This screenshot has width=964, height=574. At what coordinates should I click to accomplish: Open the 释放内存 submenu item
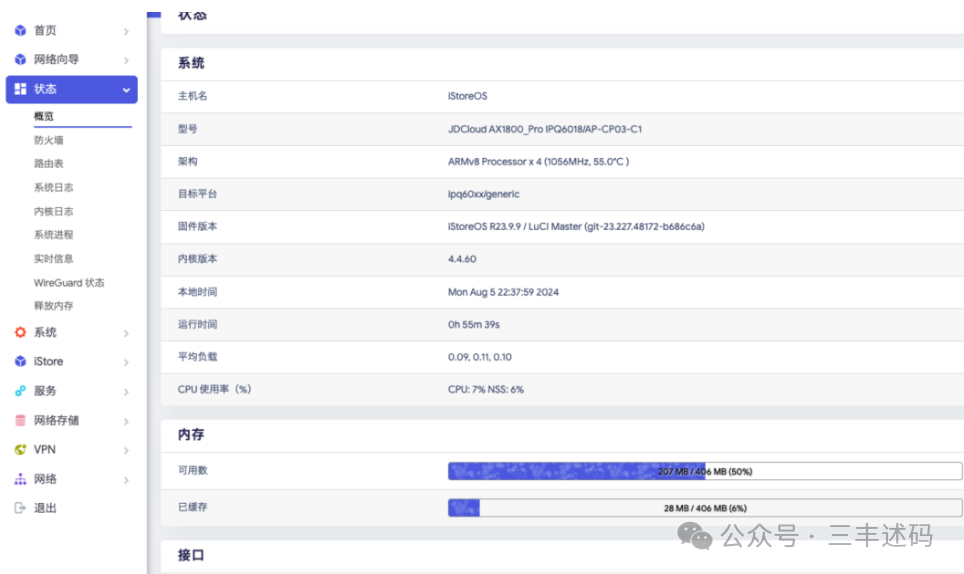(53, 305)
